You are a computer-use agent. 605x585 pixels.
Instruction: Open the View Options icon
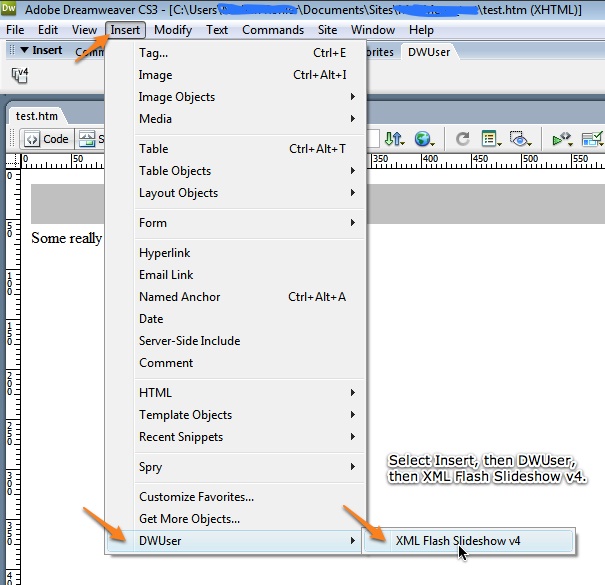[x=490, y=139]
